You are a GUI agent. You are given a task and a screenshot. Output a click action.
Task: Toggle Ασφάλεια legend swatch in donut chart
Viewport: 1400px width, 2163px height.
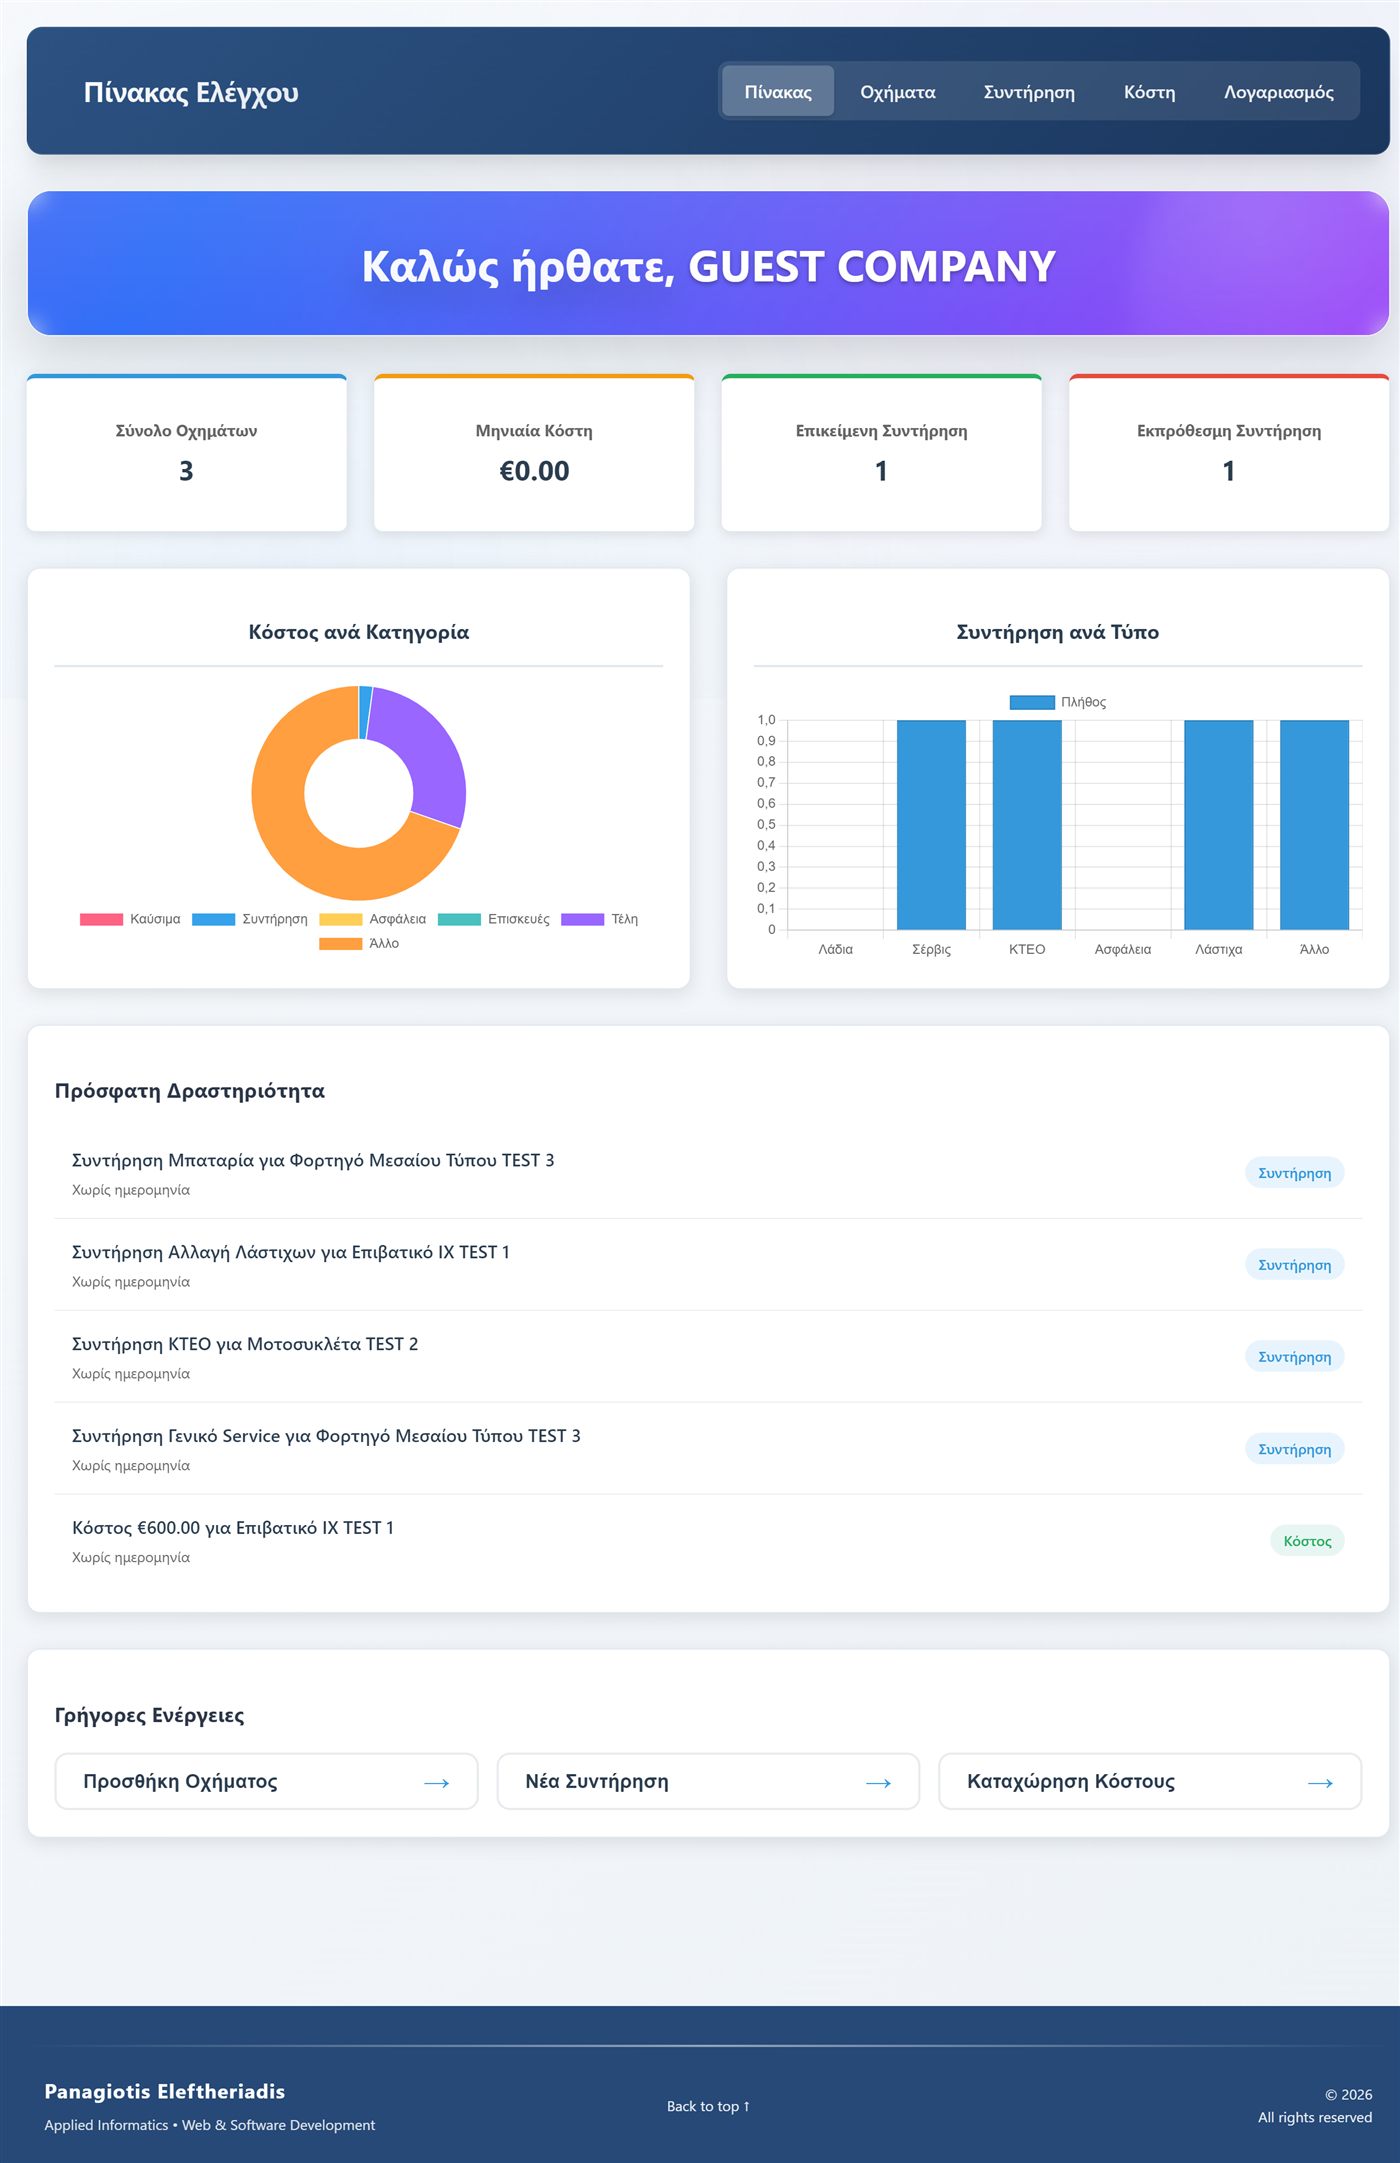(x=340, y=919)
